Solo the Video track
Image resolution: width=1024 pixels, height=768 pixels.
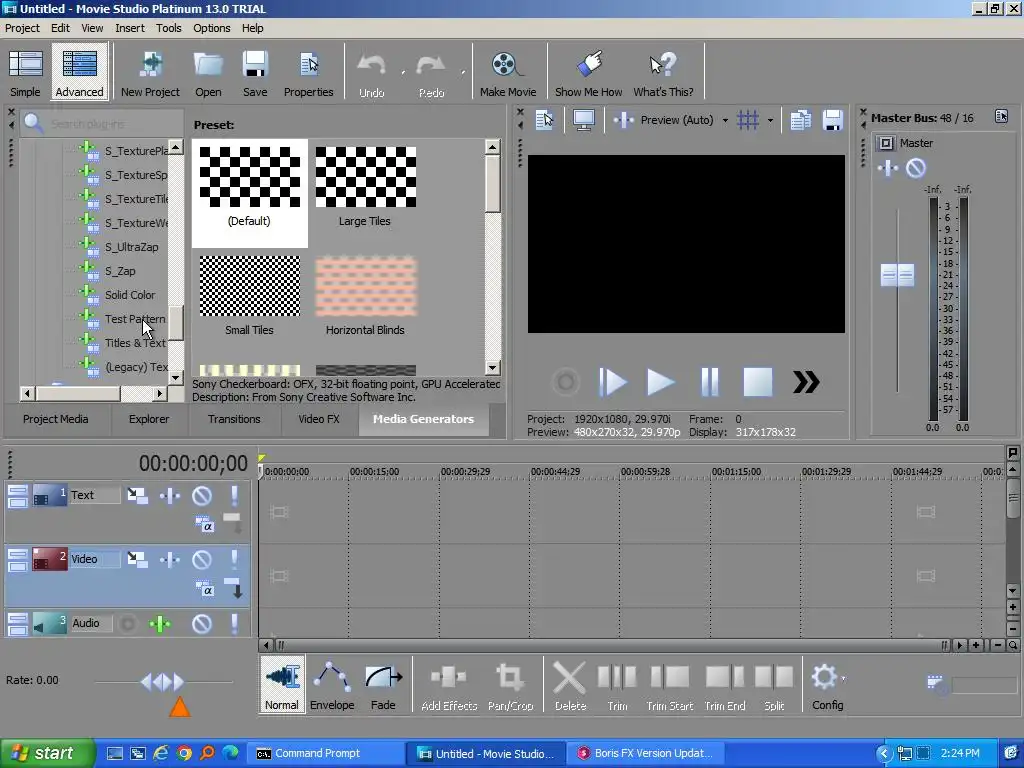234,560
